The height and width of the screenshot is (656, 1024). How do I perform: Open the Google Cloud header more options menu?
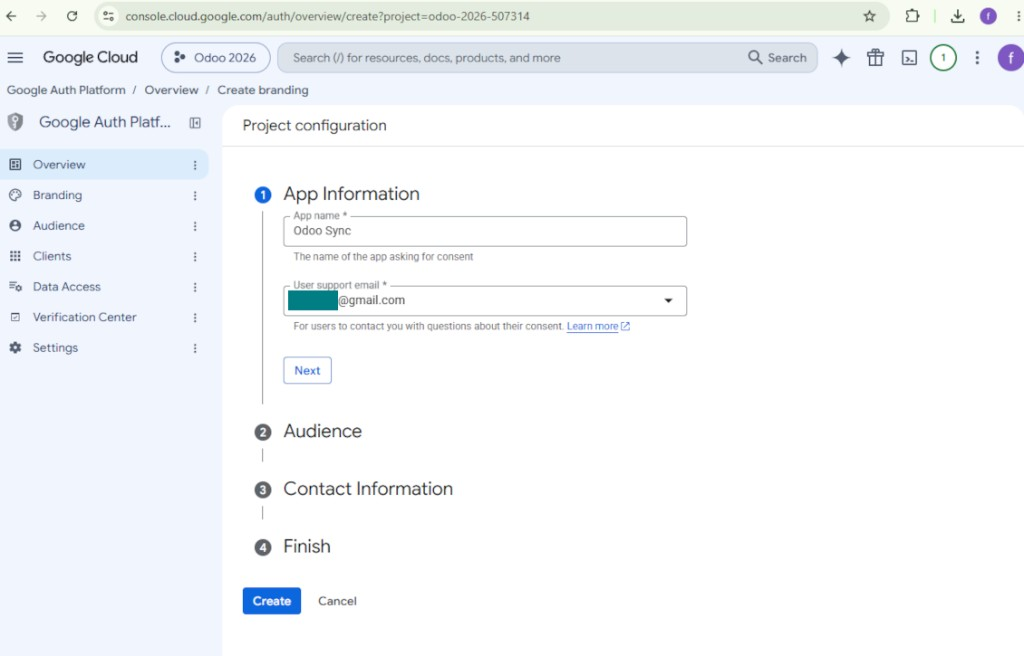[977, 57]
